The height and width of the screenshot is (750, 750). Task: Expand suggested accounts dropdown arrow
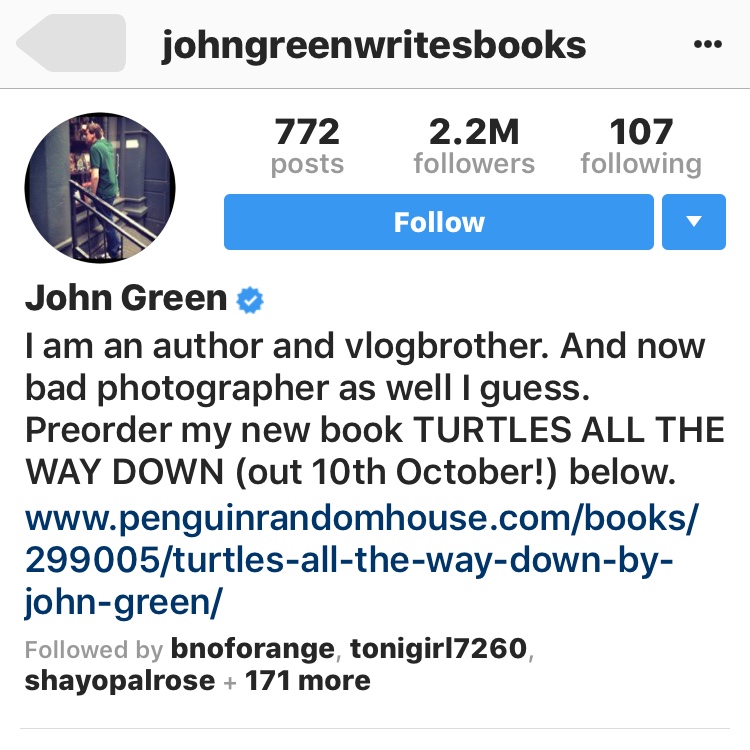694,222
